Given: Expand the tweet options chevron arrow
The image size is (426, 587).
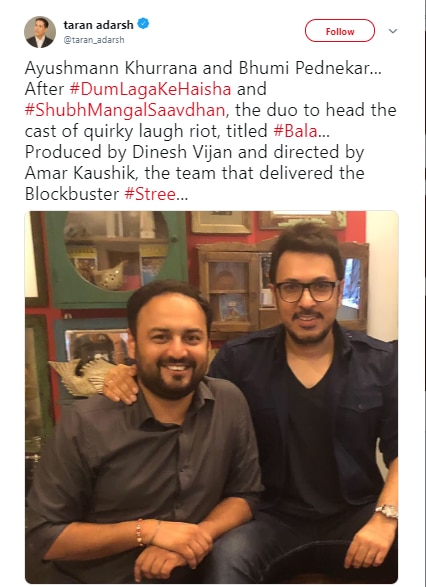Looking at the screenshot, I should (x=393, y=31).
